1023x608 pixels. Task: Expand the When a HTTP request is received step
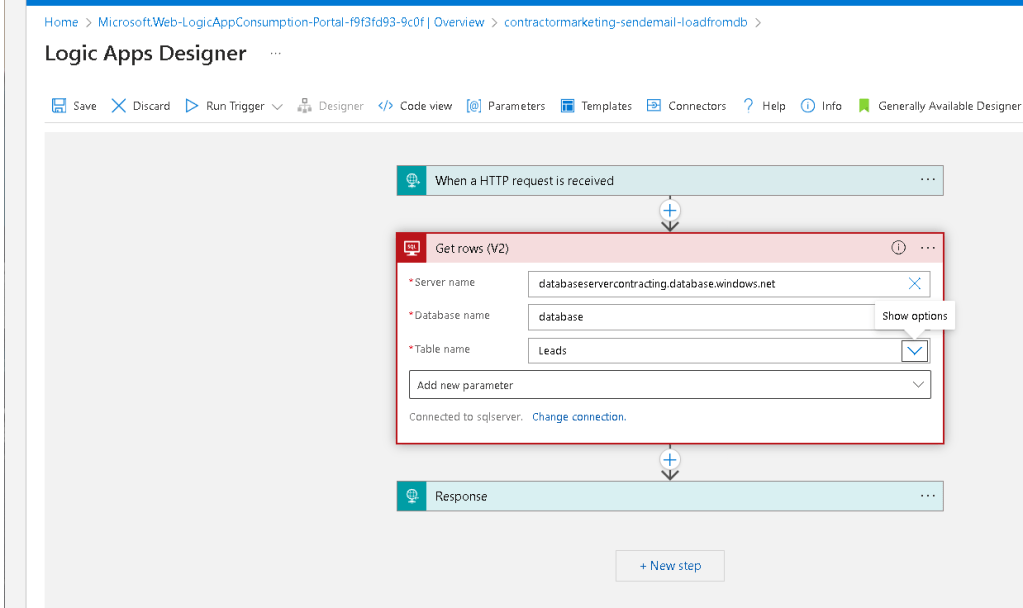coord(670,181)
